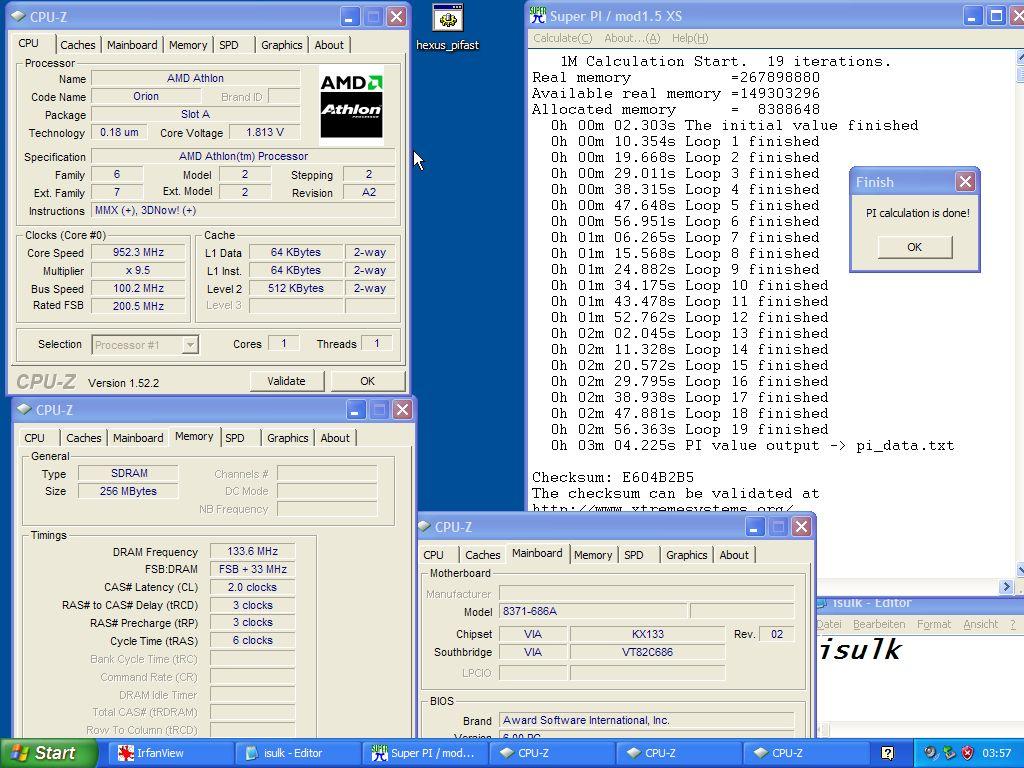This screenshot has width=1024, height=768.
Task: Click the red security shield tray icon
Action: [x=968, y=753]
